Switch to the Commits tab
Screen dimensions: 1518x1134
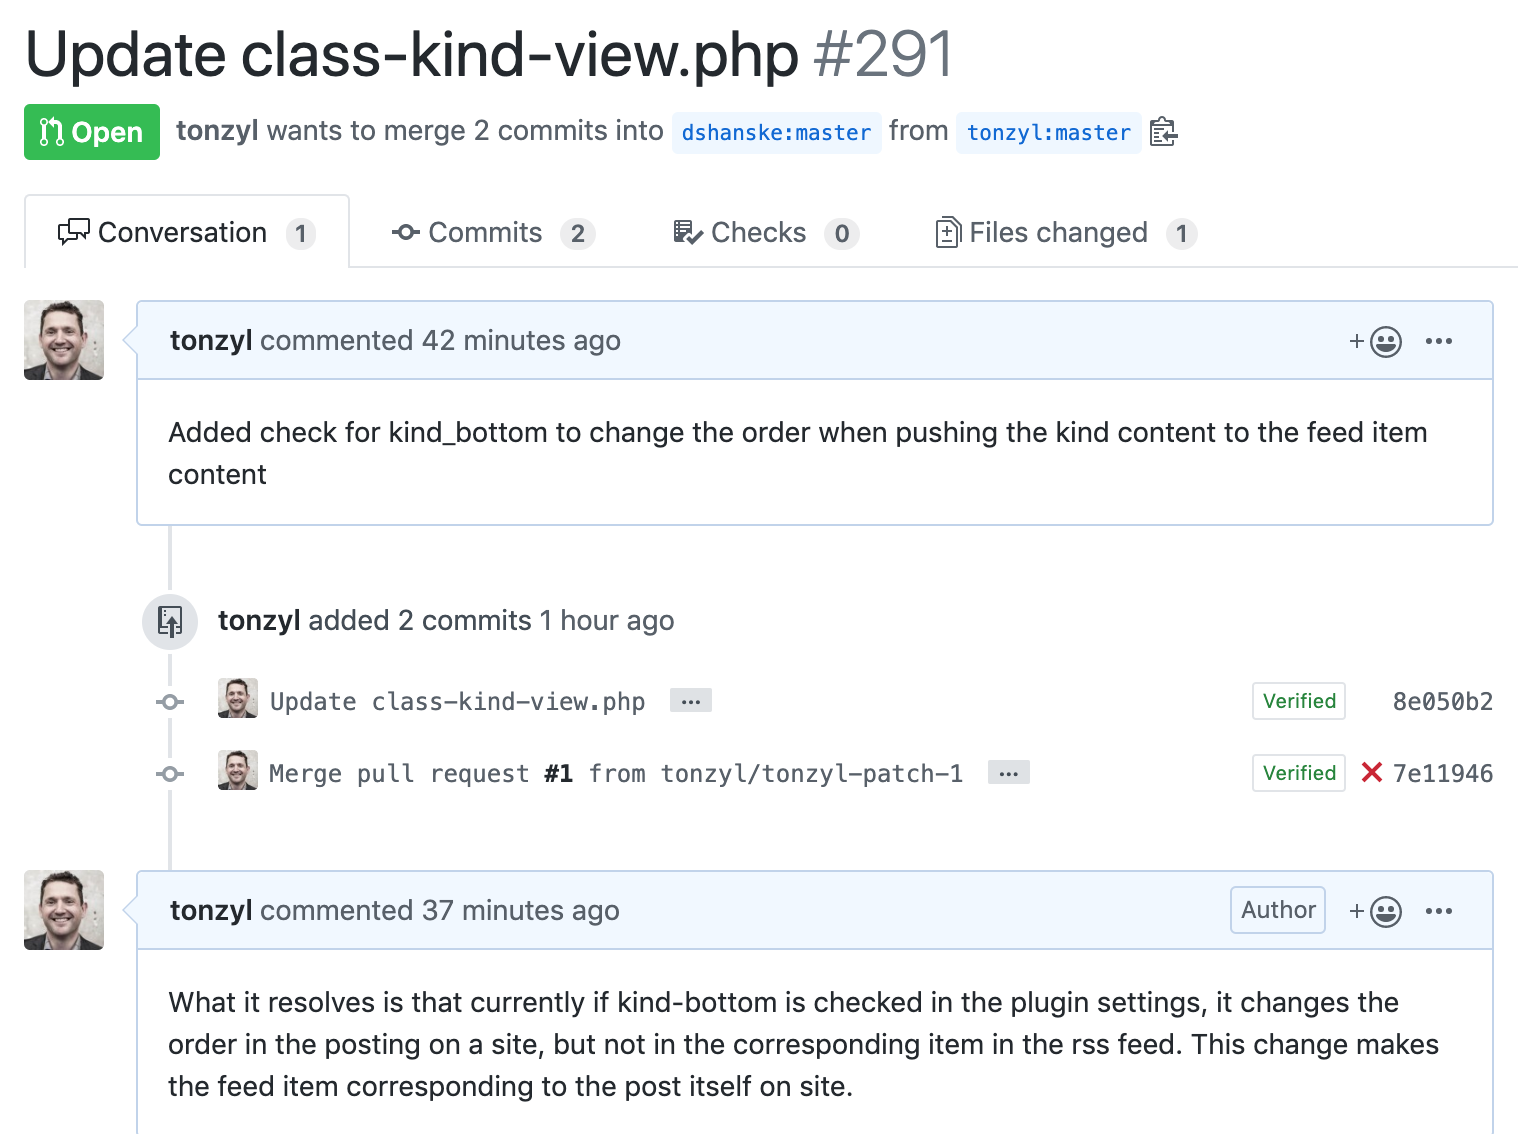click(x=493, y=233)
